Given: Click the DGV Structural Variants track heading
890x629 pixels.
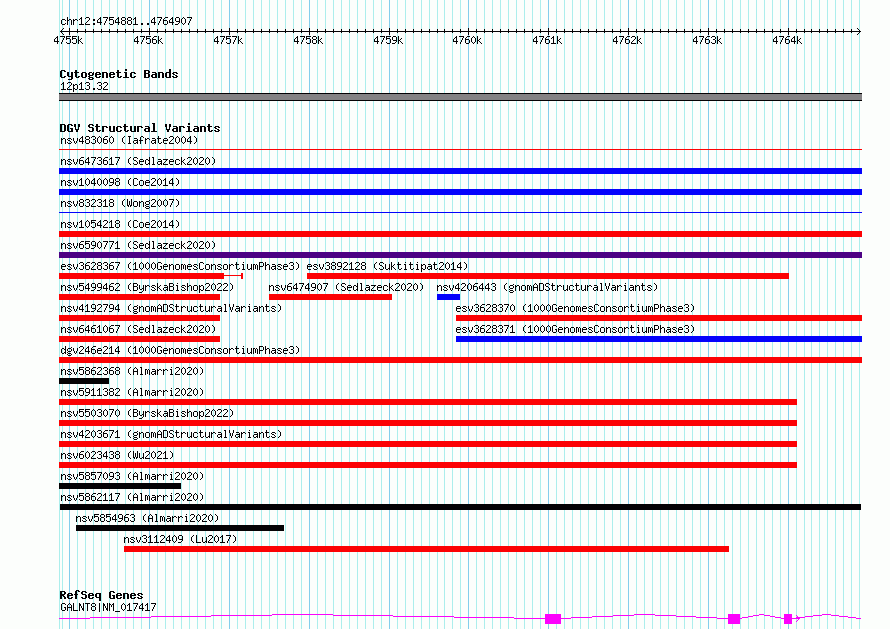Looking at the screenshot, I should click(x=140, y=128).
